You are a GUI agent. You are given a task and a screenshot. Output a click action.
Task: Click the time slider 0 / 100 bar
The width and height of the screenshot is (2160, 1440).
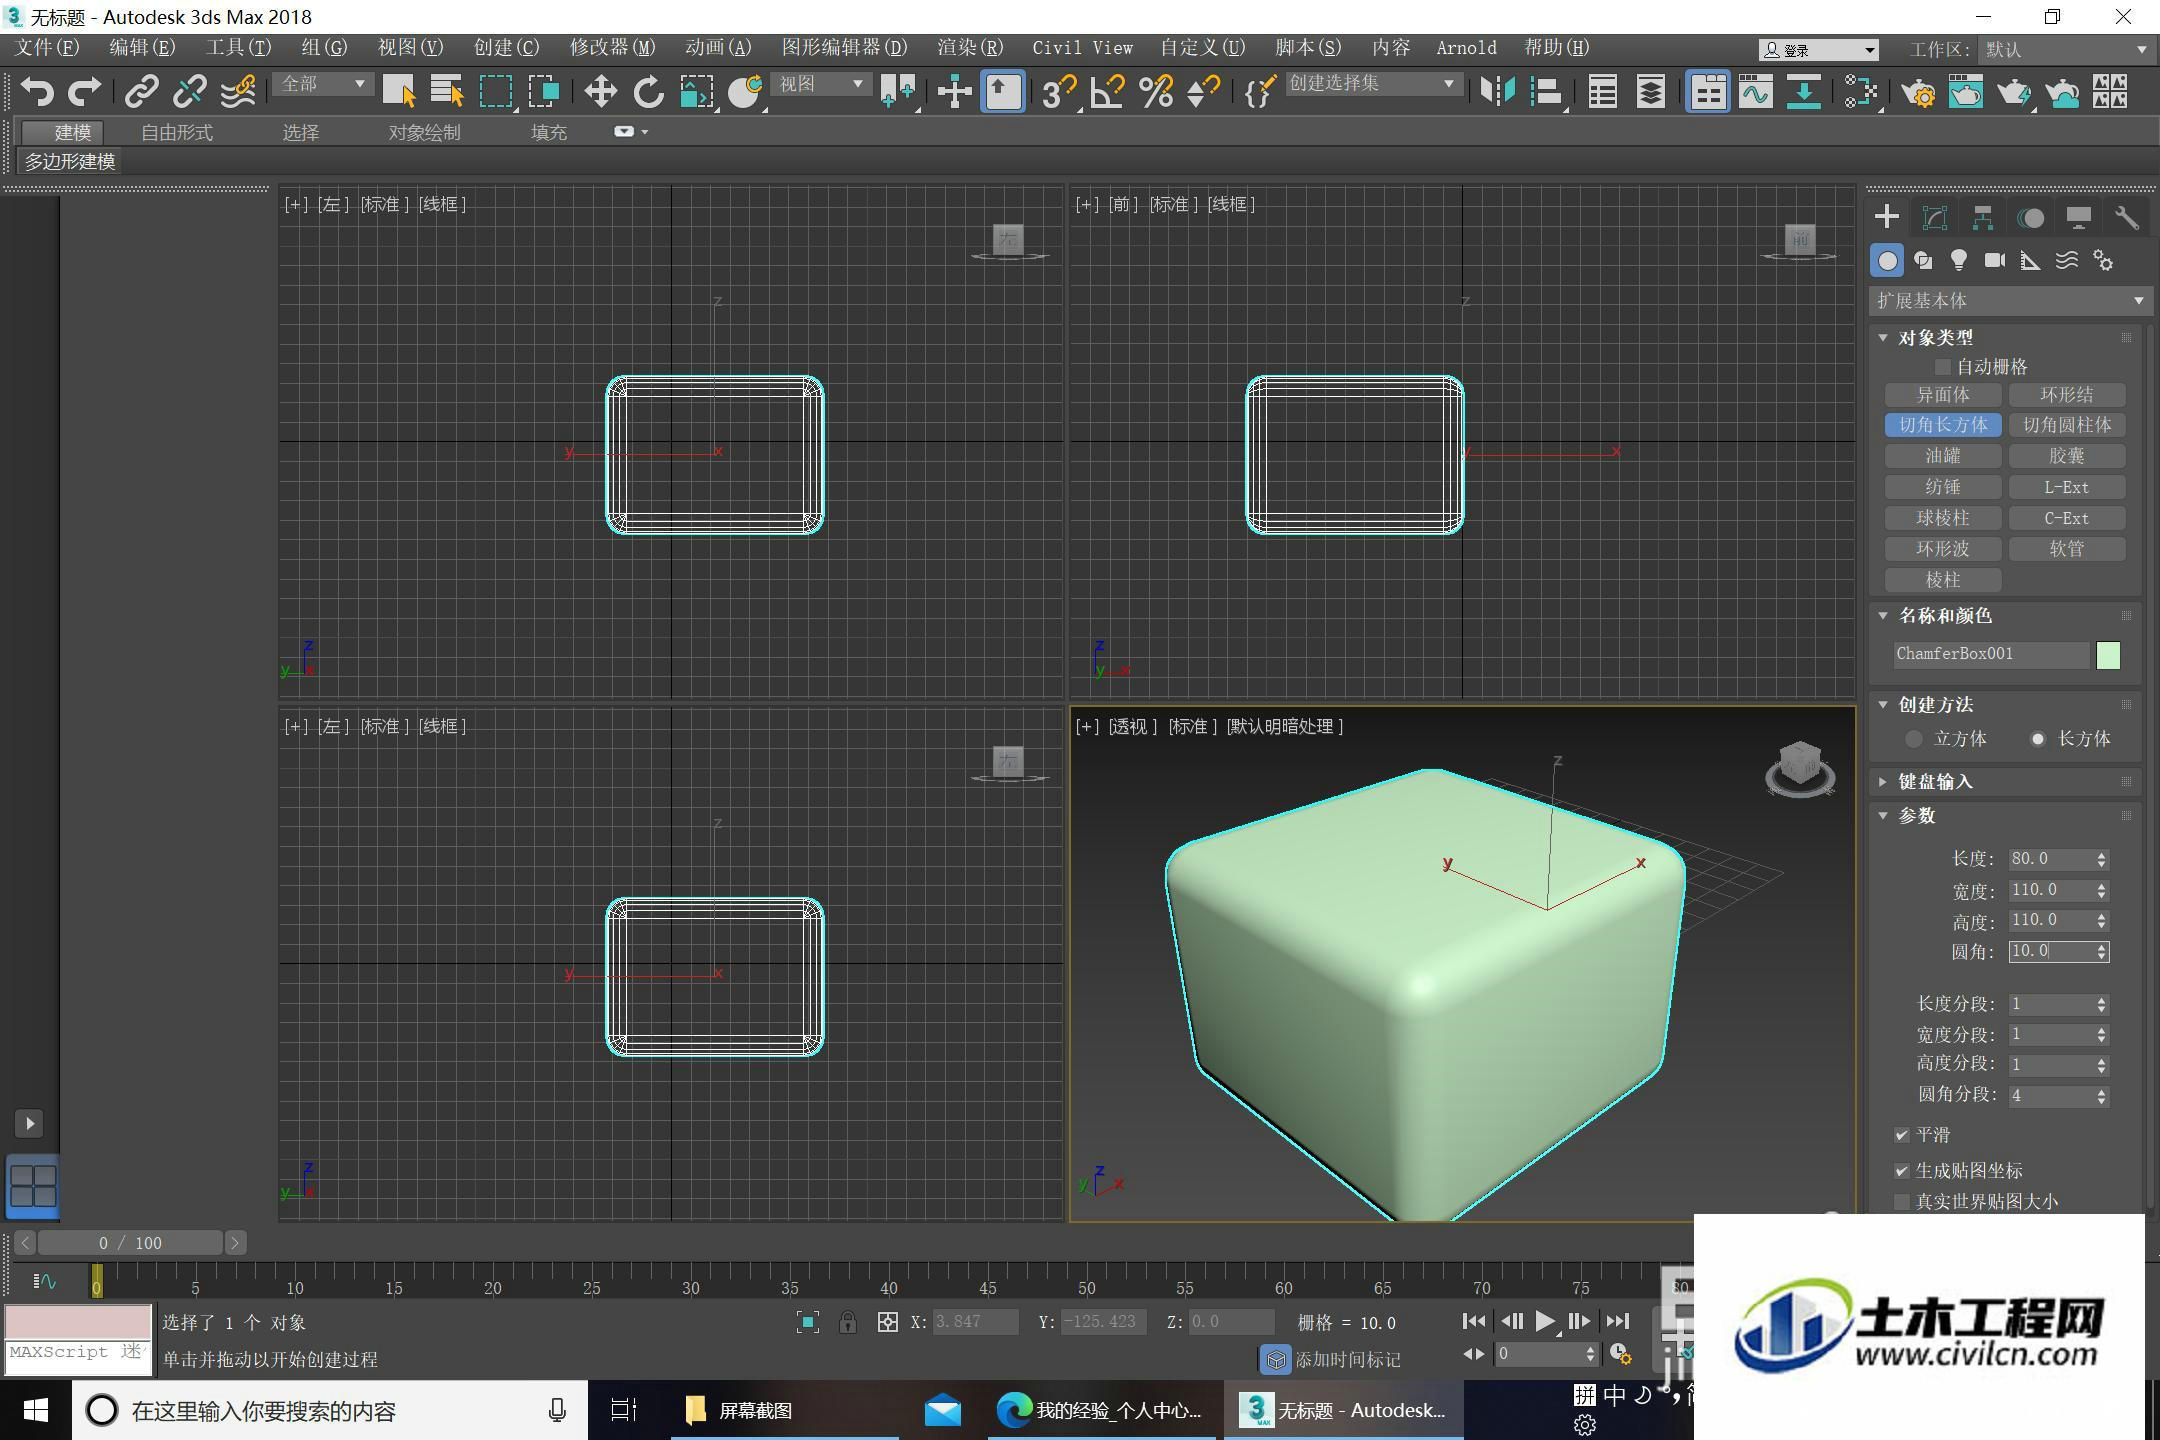pyautogui.click(x=130, y=1243)
